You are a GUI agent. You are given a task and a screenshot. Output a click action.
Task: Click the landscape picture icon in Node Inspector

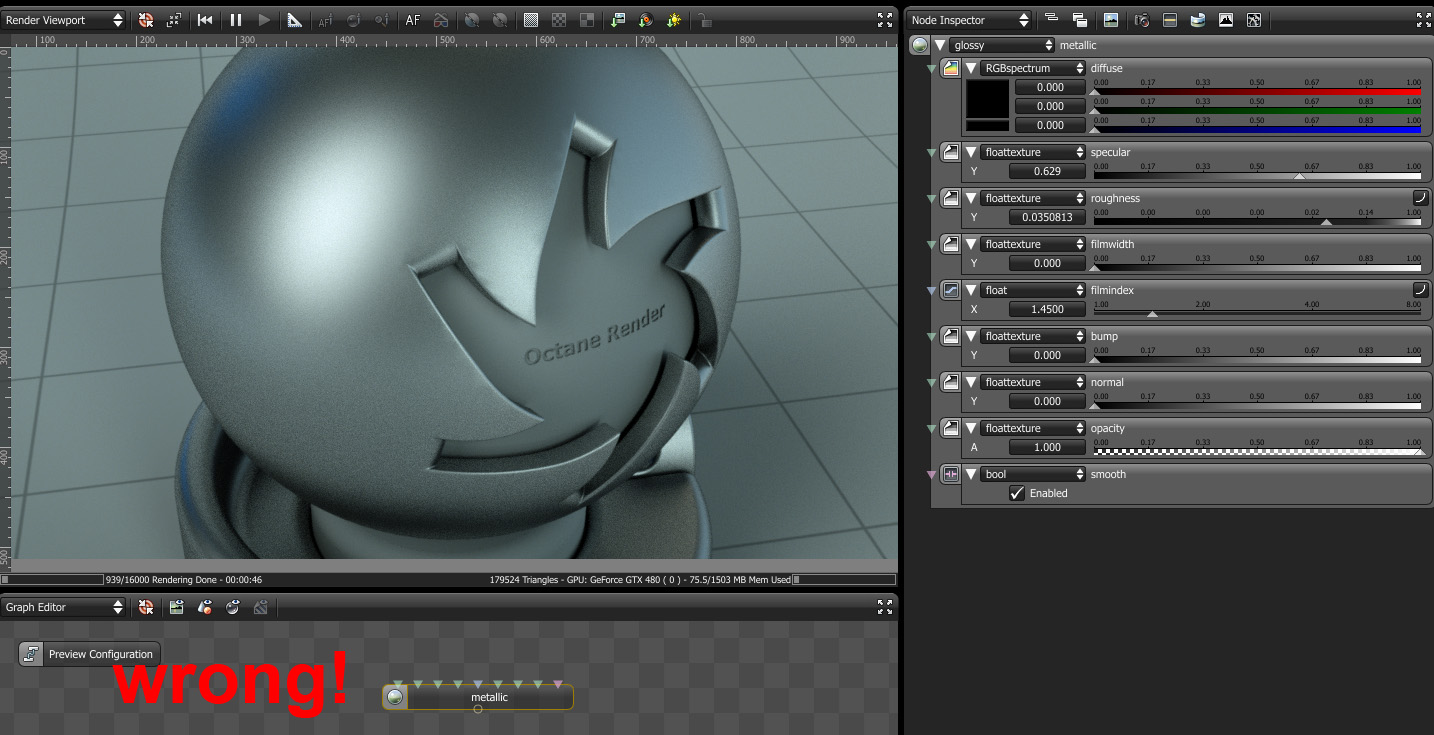click(x=1111, y=20)
